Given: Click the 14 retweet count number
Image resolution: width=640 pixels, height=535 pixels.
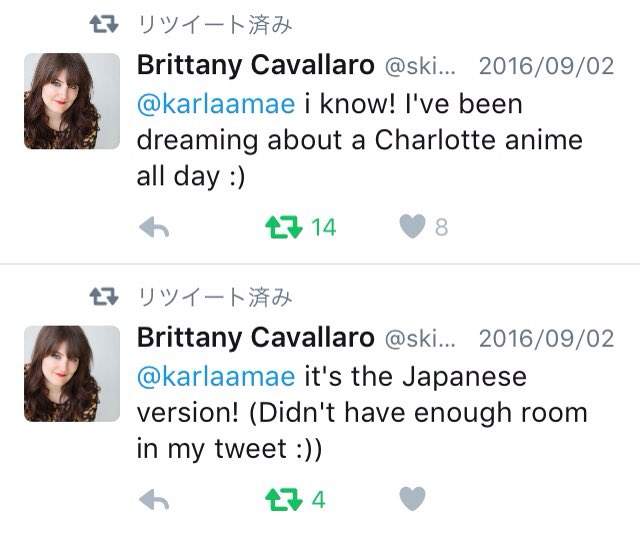Looking at the screenshot, I should 324,228.
